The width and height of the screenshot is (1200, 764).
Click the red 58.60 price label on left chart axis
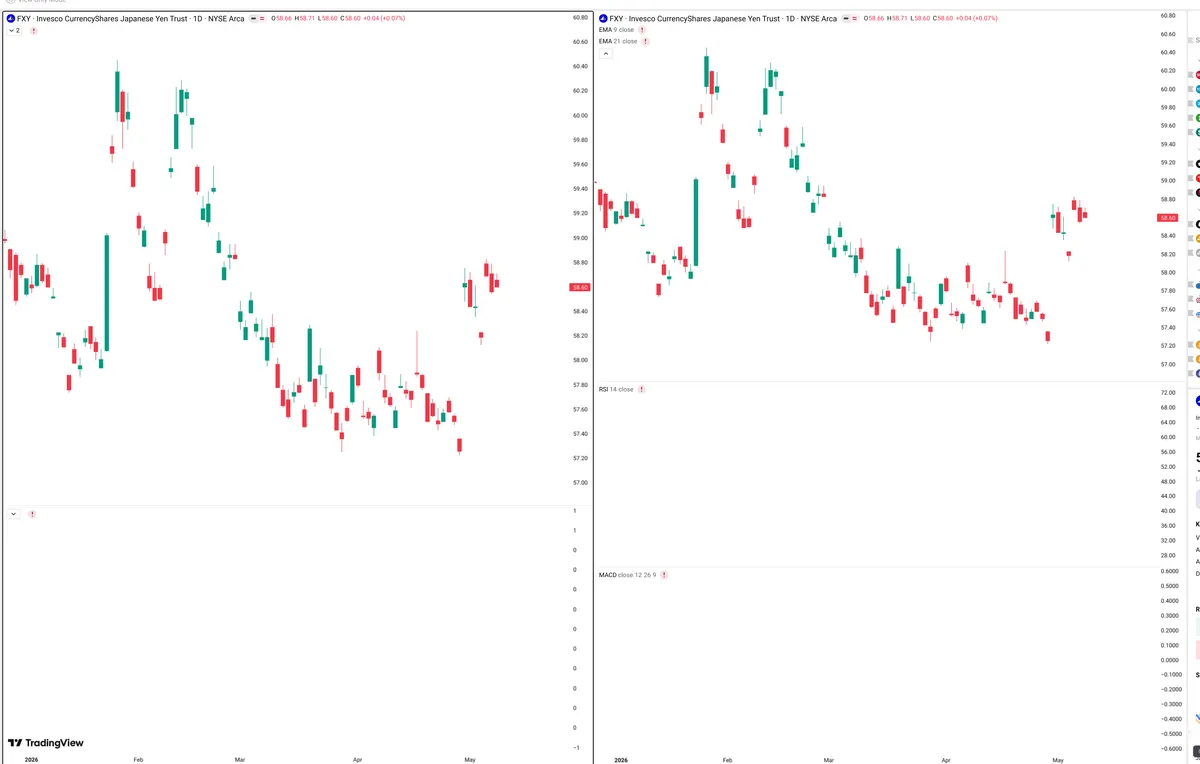click(x=580, y=287)
